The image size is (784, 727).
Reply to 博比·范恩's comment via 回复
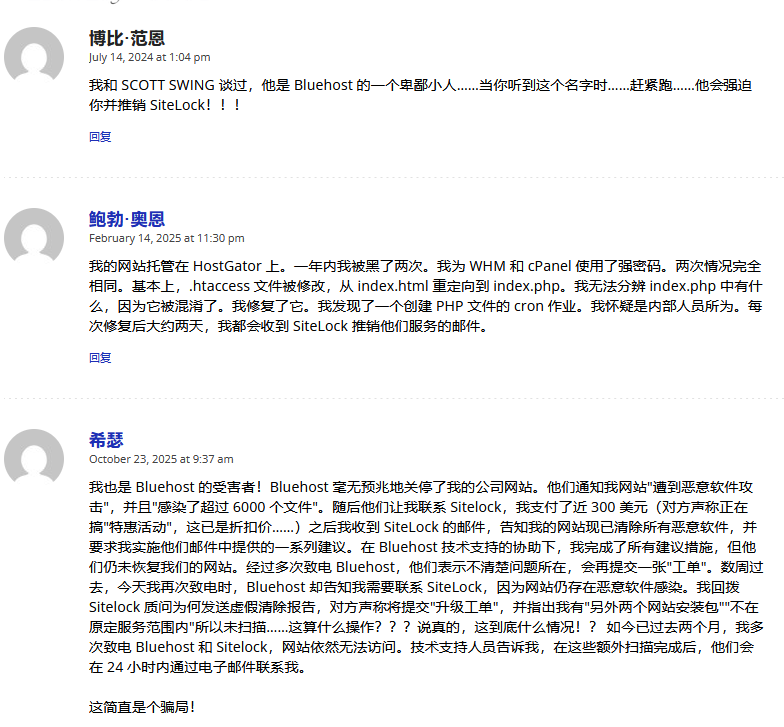[x=100, y=136]
